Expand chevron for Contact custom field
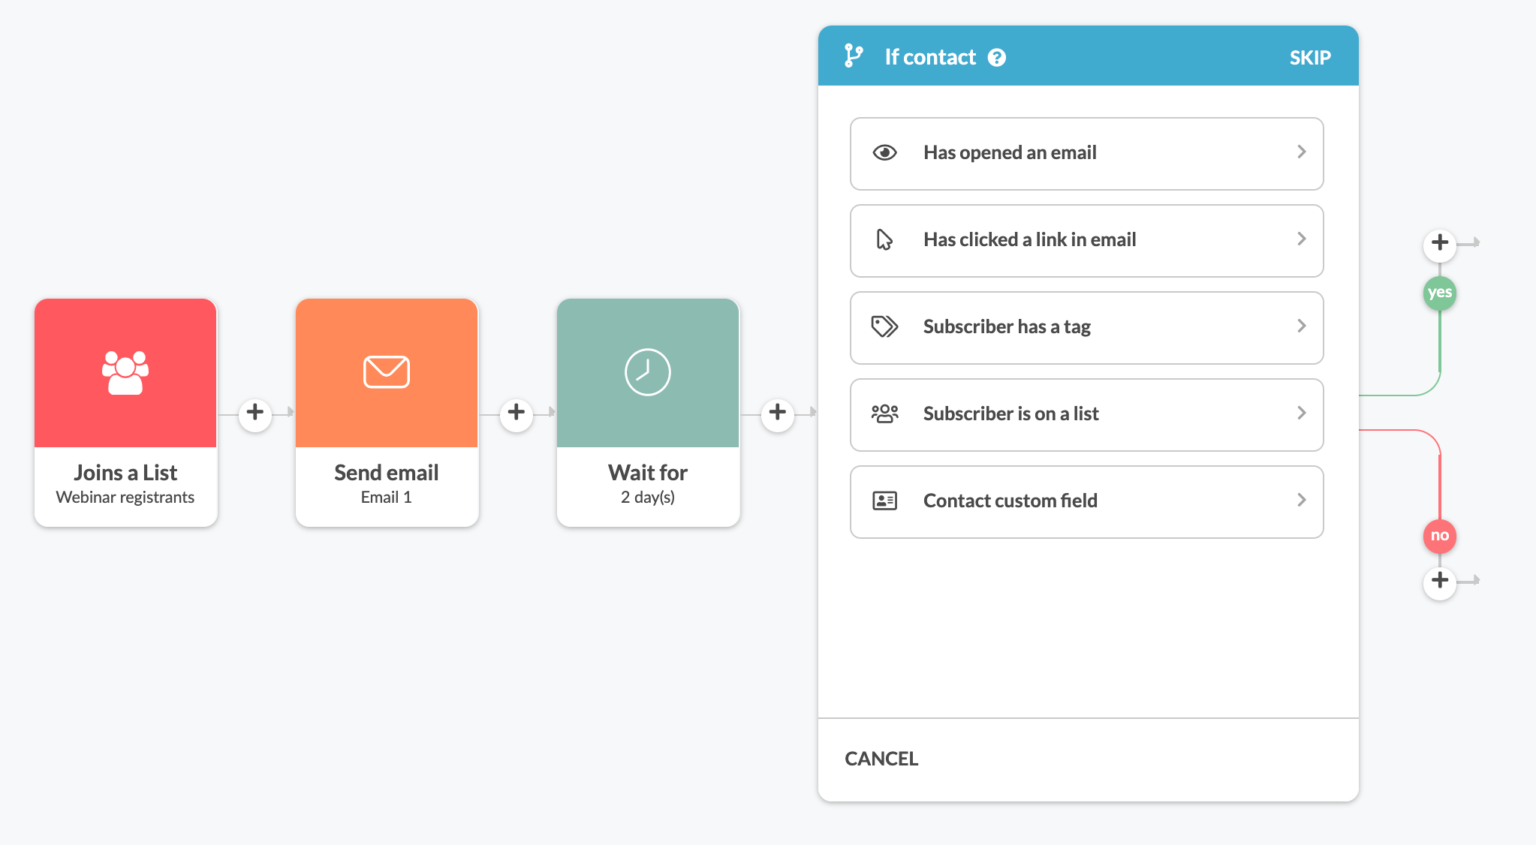Screen dimensions: 1536x845 pos(1301,500)
